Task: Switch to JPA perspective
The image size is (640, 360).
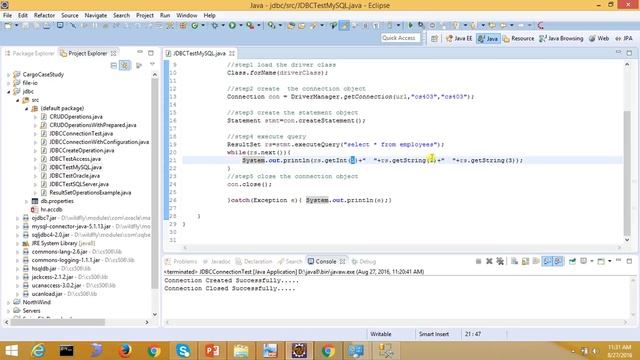Action: coord(624,38)
